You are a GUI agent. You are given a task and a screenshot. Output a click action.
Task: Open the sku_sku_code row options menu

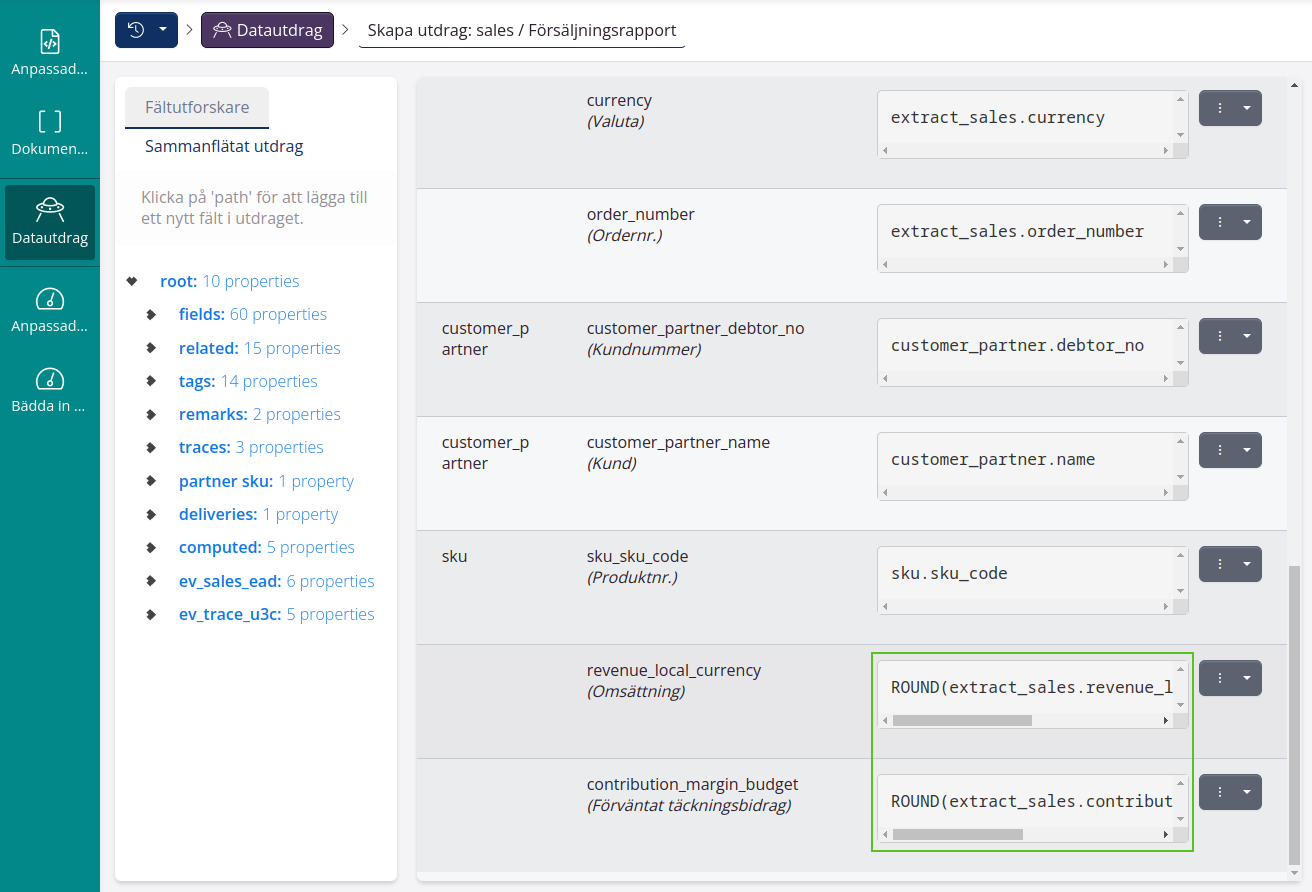pyautogui.click(x=1220, y=564)
